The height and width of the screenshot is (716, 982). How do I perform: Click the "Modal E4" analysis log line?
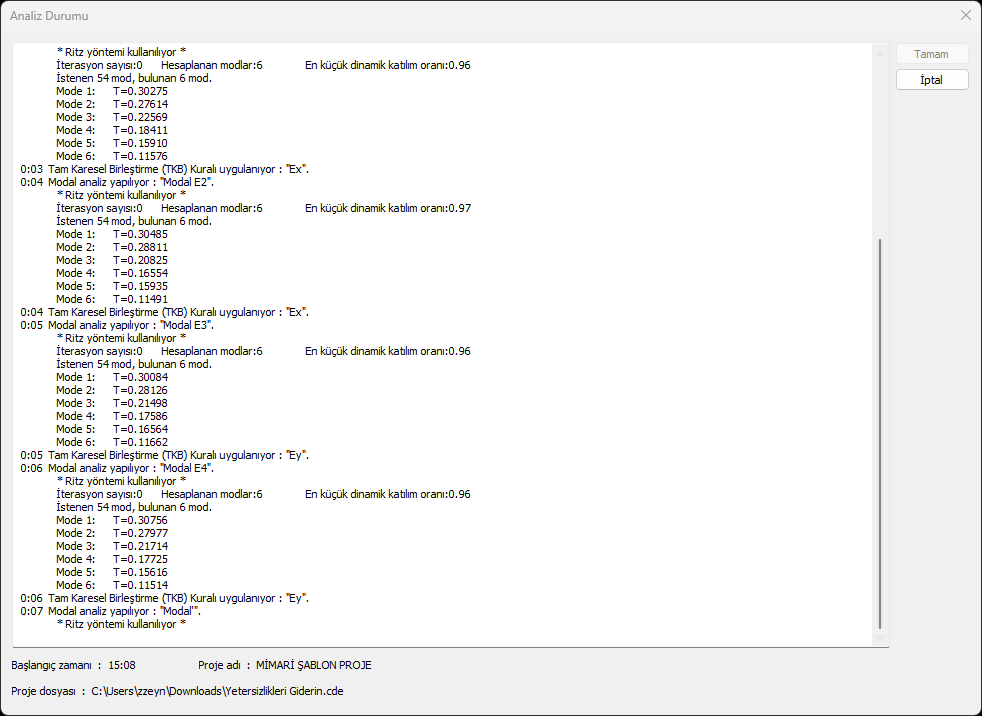click(x=131, y=468)
